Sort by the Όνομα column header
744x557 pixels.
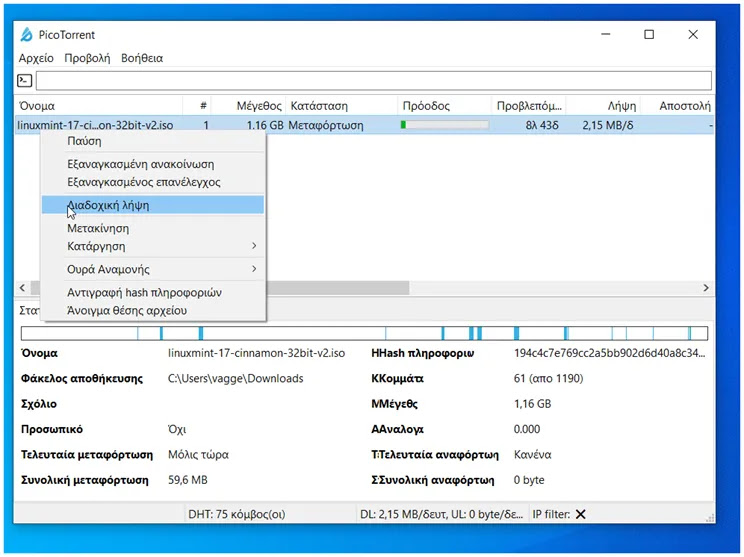pos(99,106)
